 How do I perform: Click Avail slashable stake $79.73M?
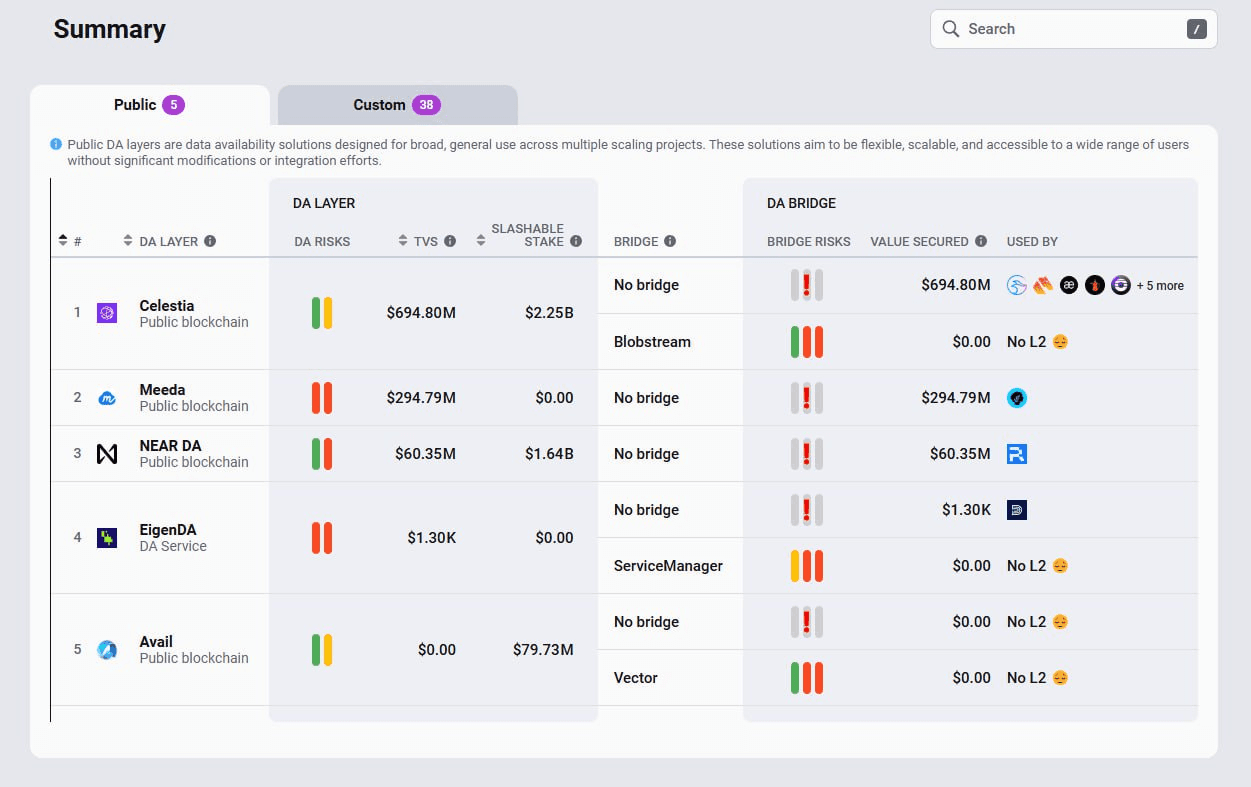pos(543,649)
